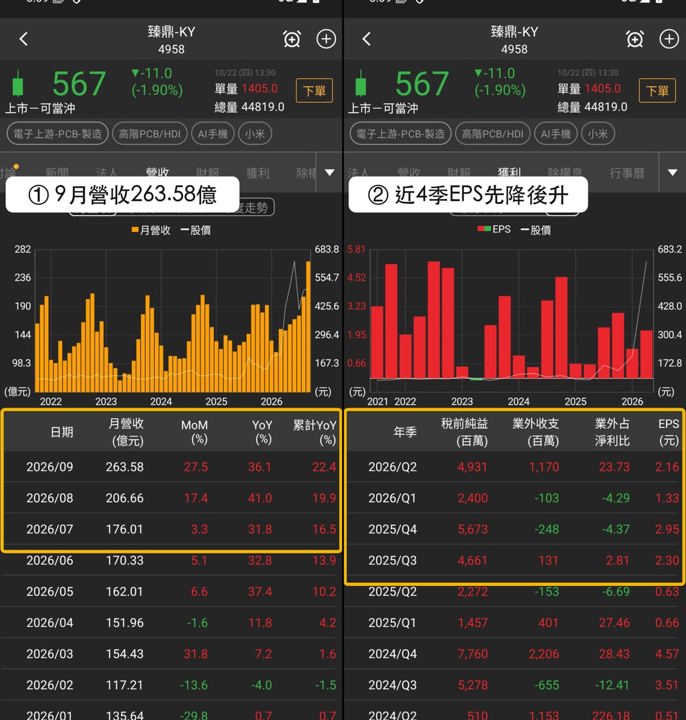Open the 電子上游-PCB-製造 tag in left panel
686x720 pixels.
pyautogui.click(x=57, y=134)
